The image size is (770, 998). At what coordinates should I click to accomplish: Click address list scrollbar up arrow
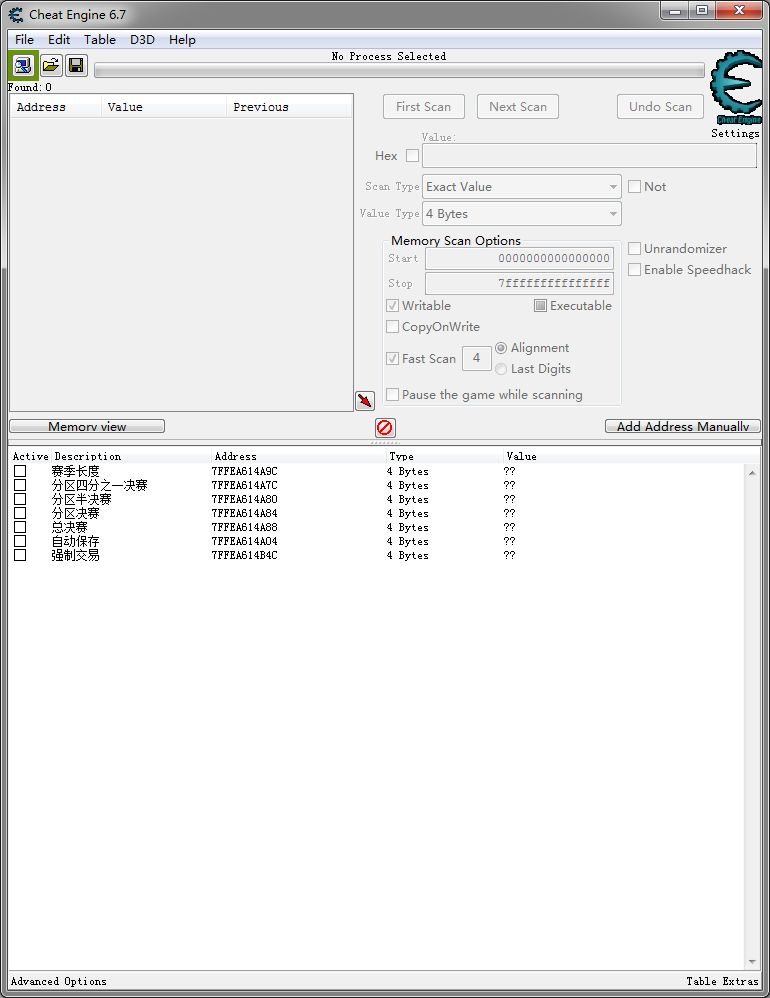[x=752, y=473]
